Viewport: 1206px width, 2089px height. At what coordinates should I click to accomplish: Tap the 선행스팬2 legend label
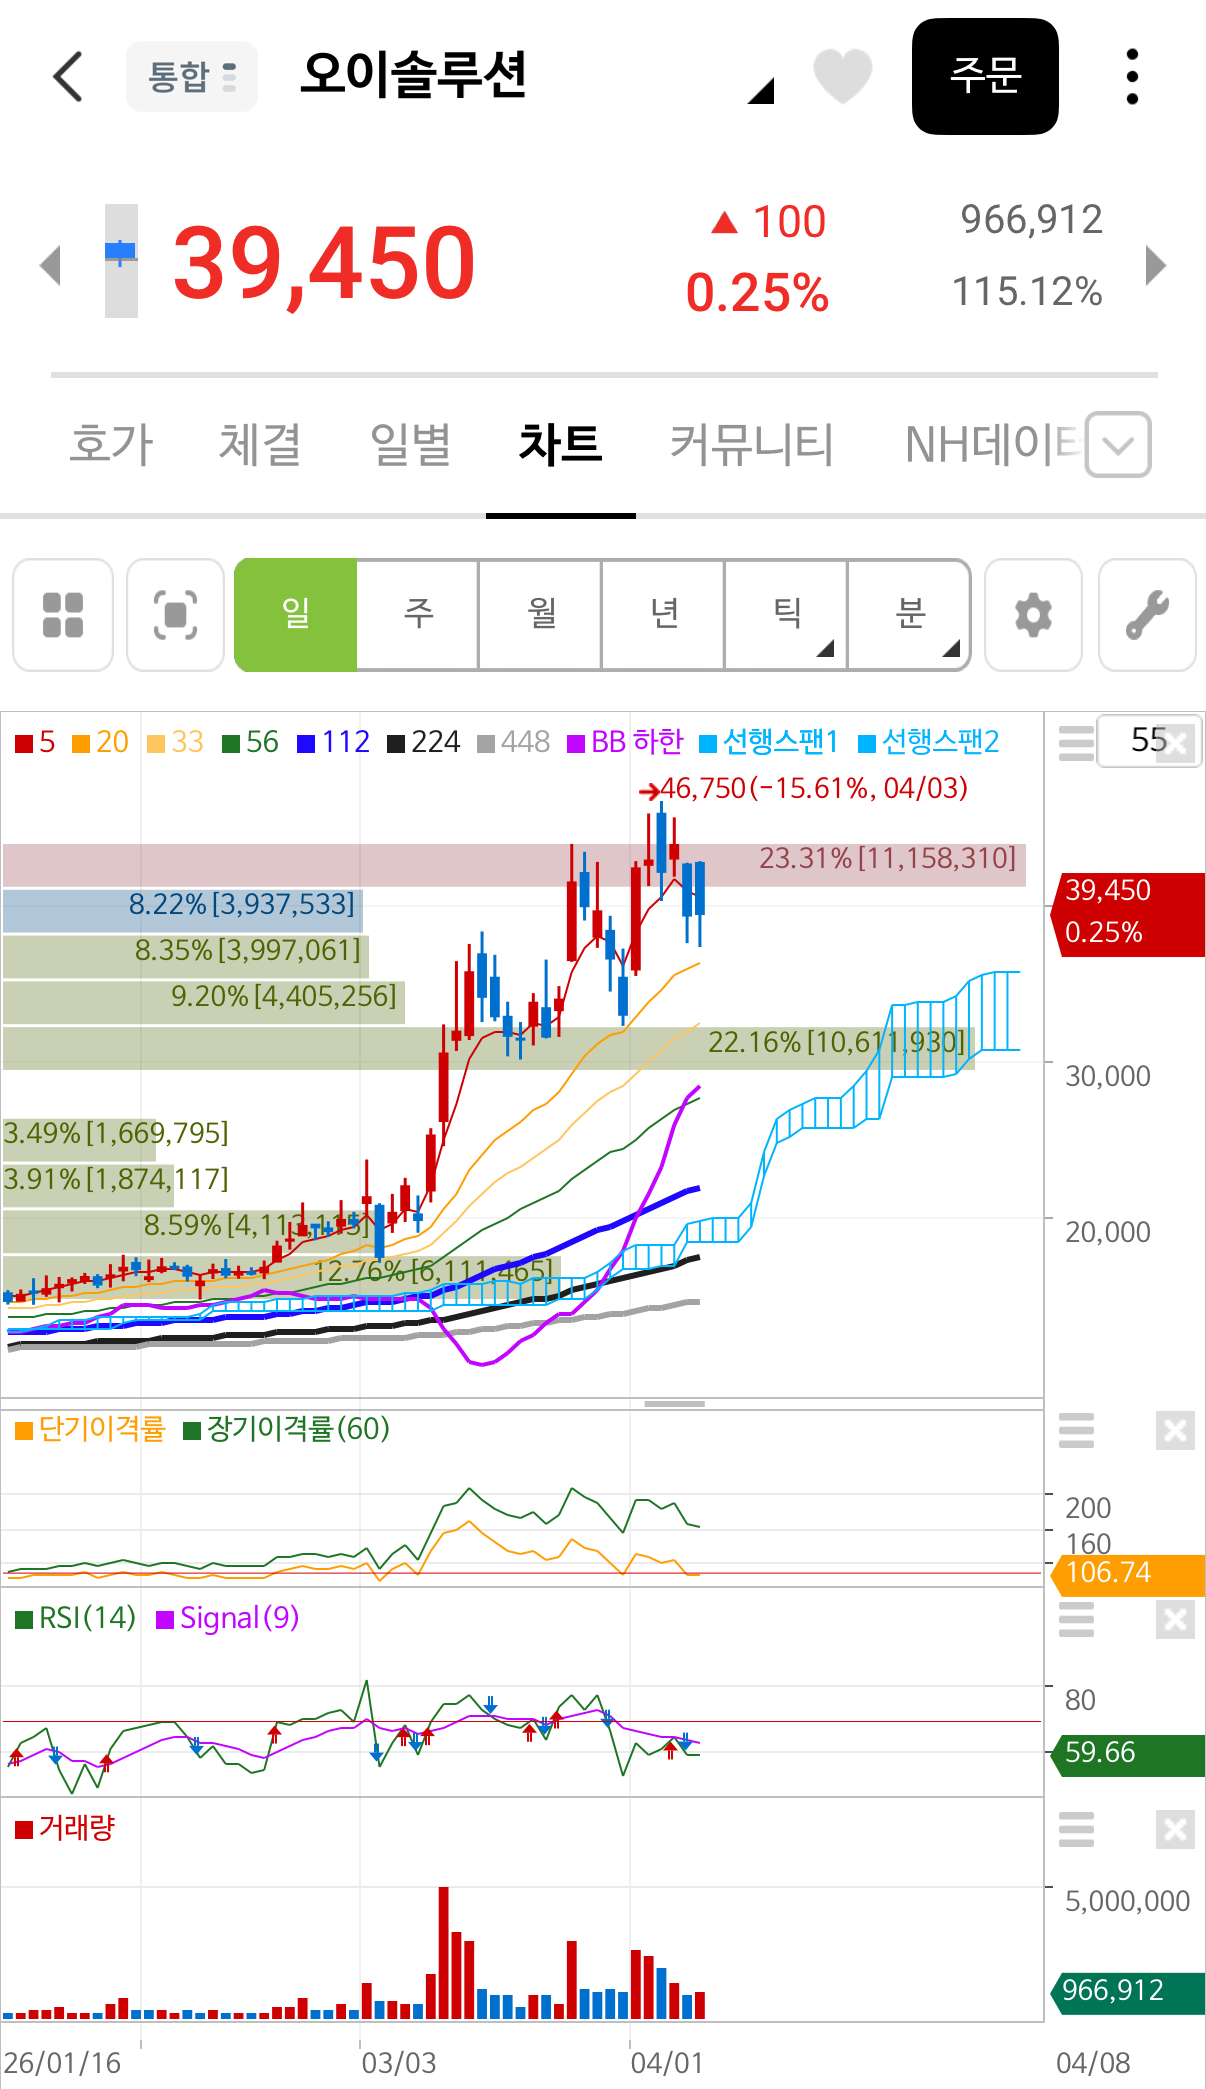pos(940,742)
